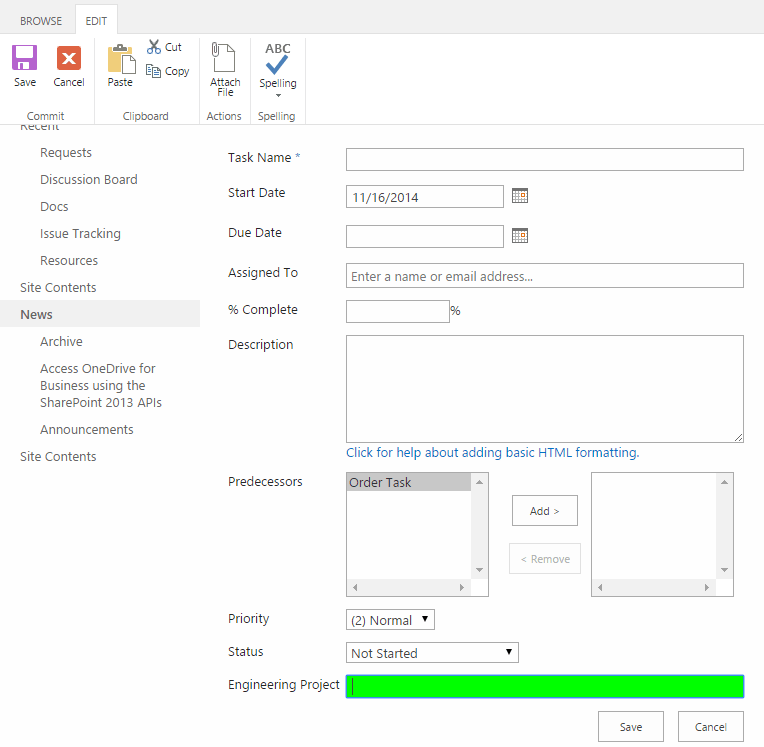This screenshot has width=764, height=747.
Task: Click right arrow of left Predecessors horizontal scrollbar
Action: click(x=462, y=587)
